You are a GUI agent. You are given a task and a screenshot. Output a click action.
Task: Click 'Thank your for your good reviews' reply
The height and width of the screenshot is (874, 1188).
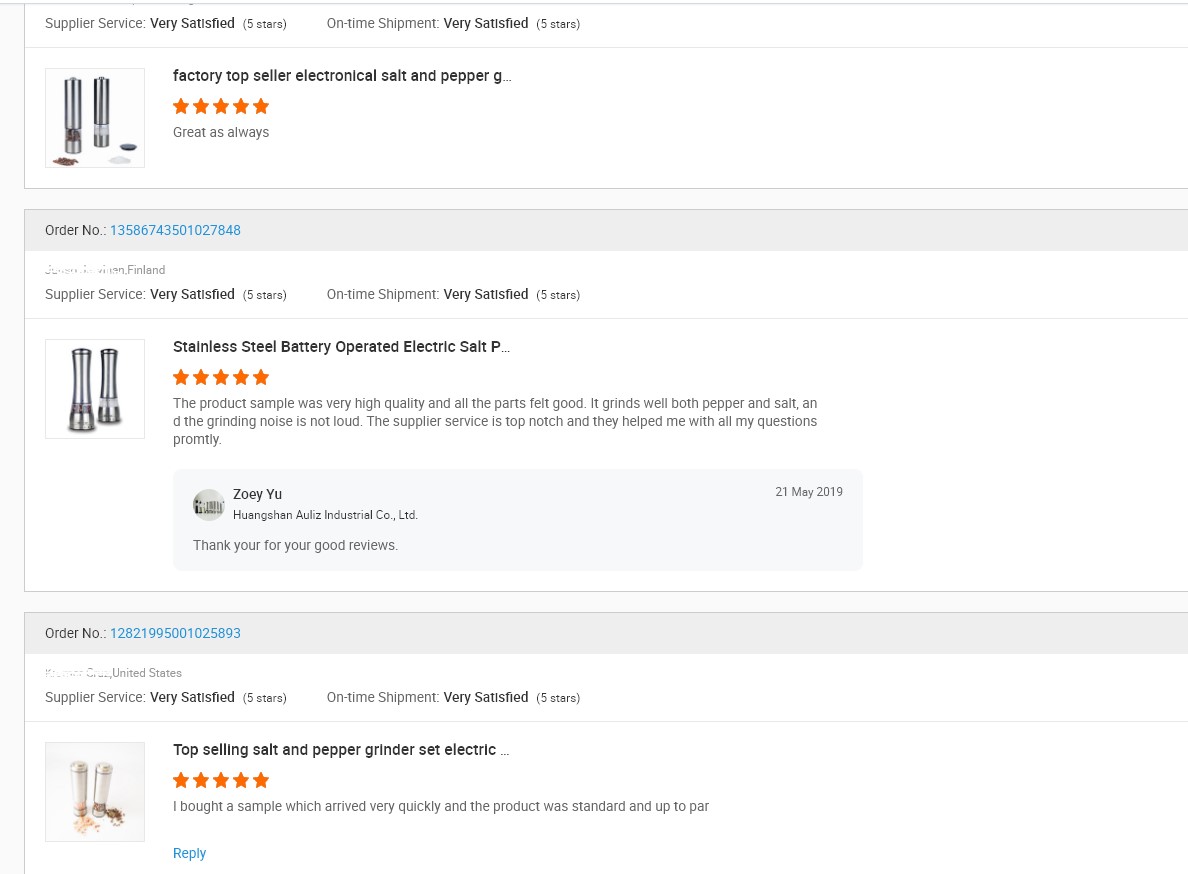(x=295, y=545)
